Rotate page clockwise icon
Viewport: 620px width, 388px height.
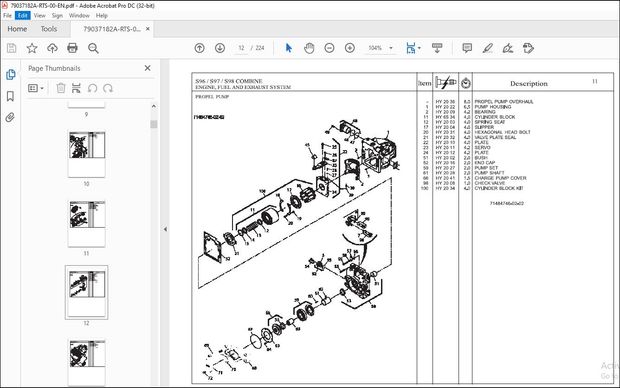pos(108,88)
